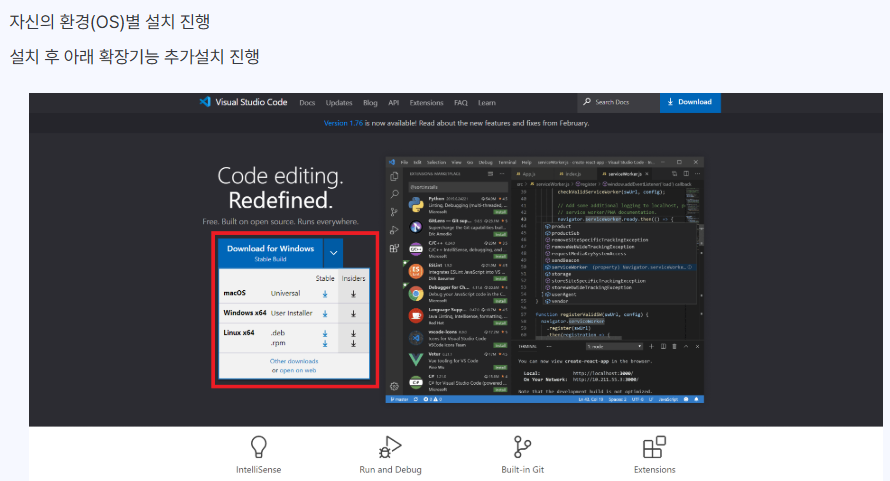This screenshot has height=481, width=890.
Task: Select the vscode-icons extension entry
Action: pos(457,338)
